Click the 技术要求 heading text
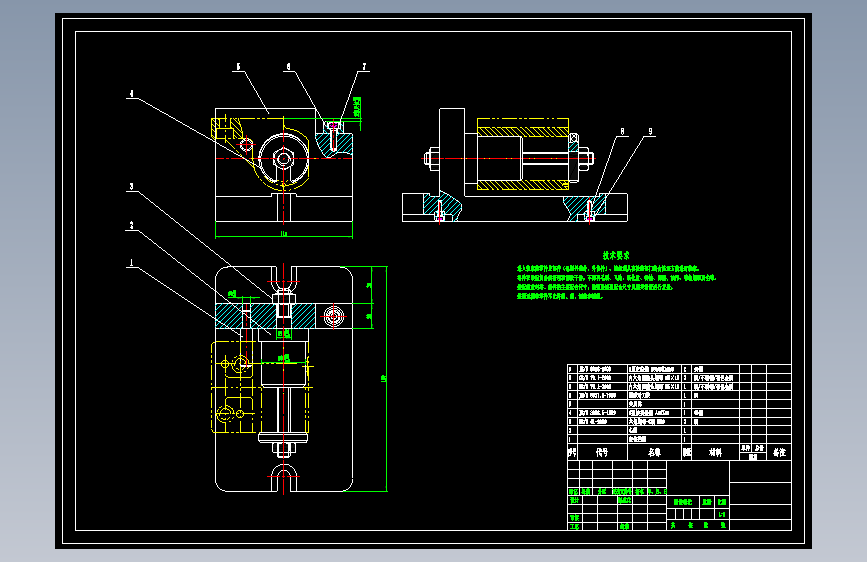Viewport: 867px width, 562px height. pos(616,256)
